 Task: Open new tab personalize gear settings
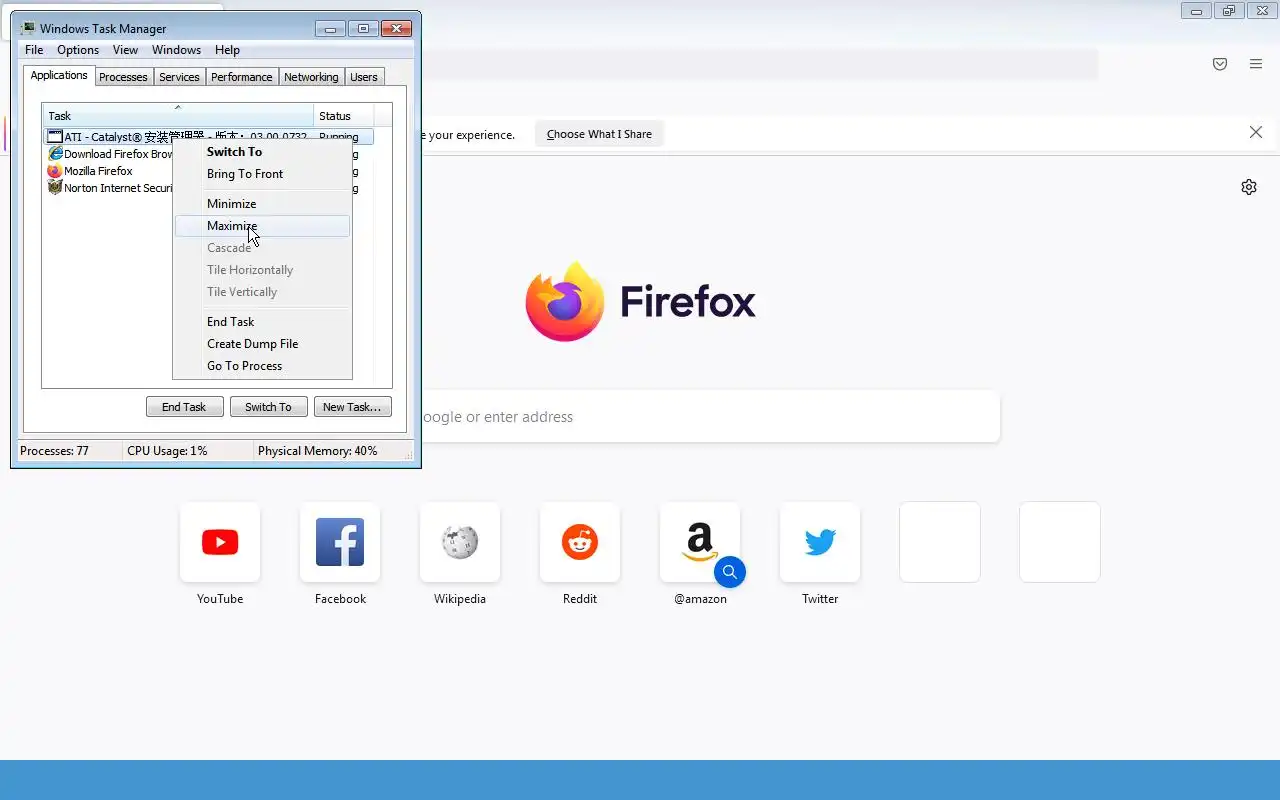pyautogui.click(x=1249, y=187)
